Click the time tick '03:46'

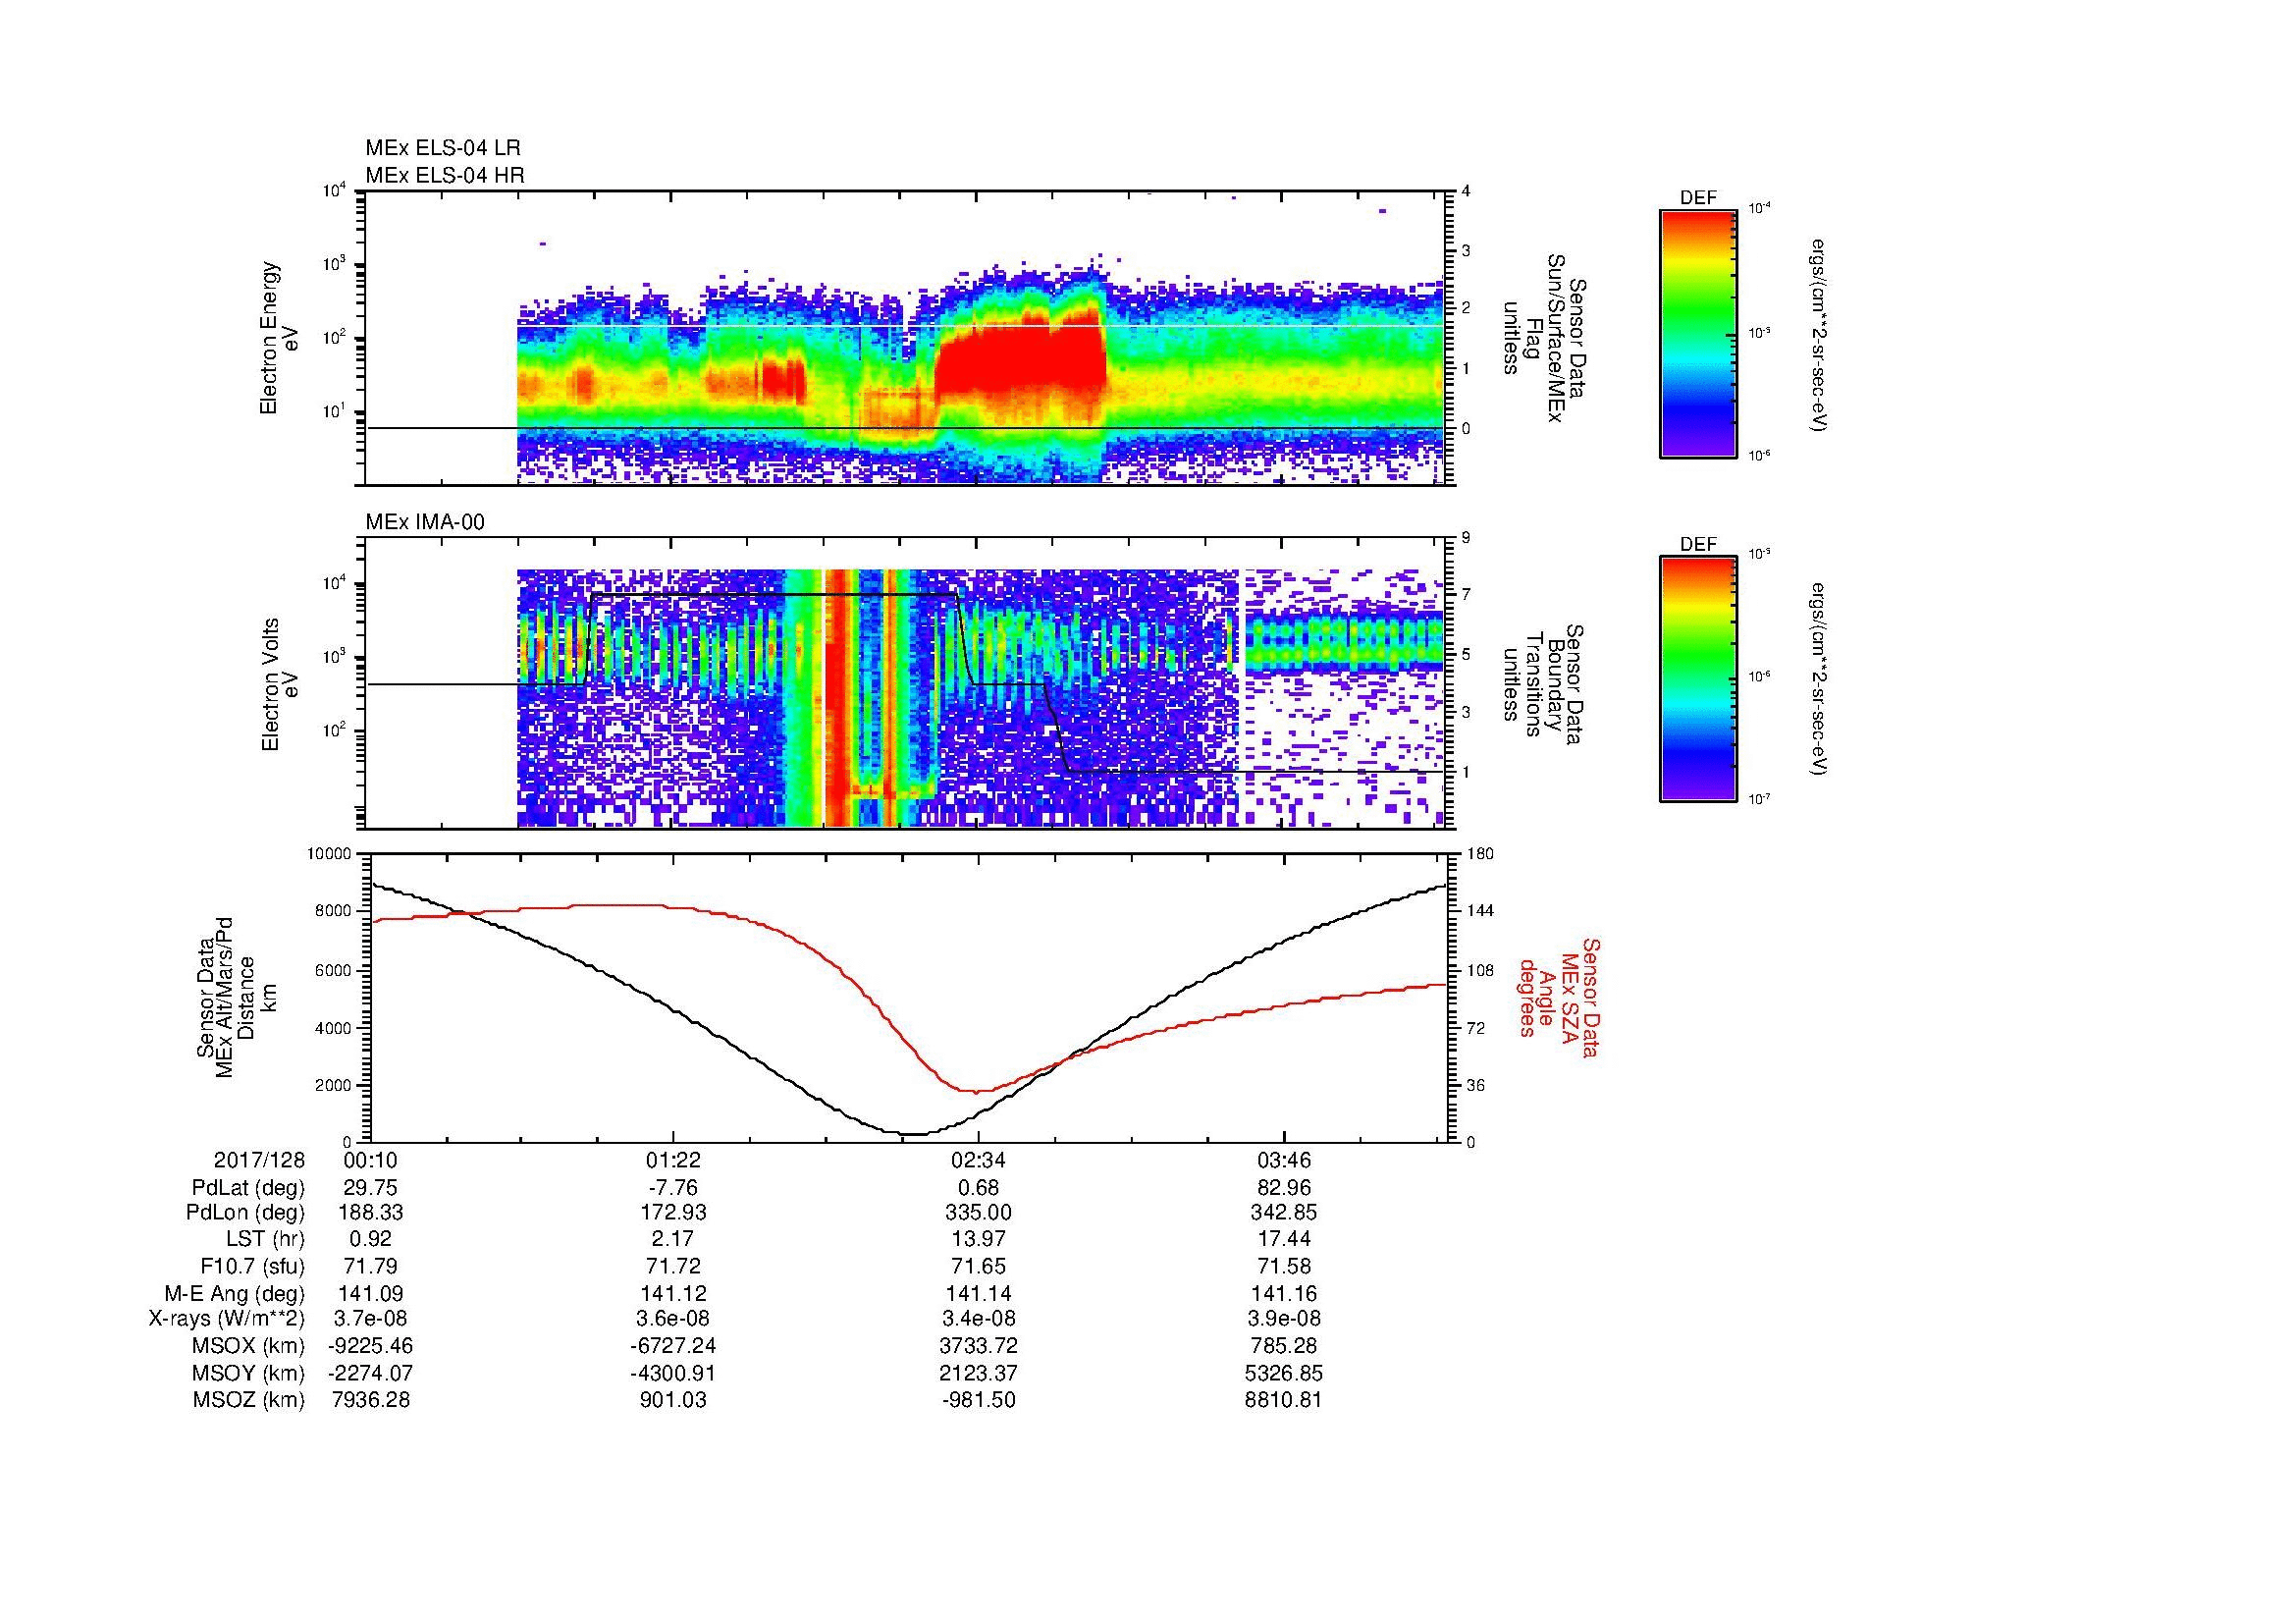click(x=1283, y=1160)
